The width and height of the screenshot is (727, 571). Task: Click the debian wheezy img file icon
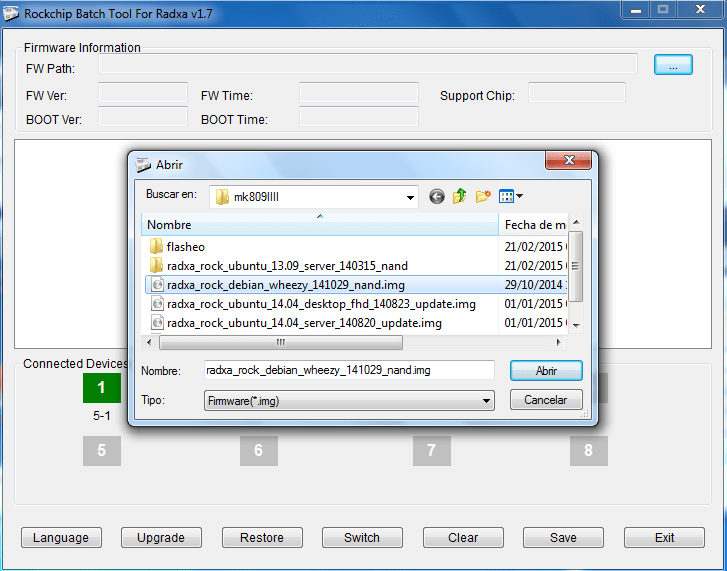point(157,285)
